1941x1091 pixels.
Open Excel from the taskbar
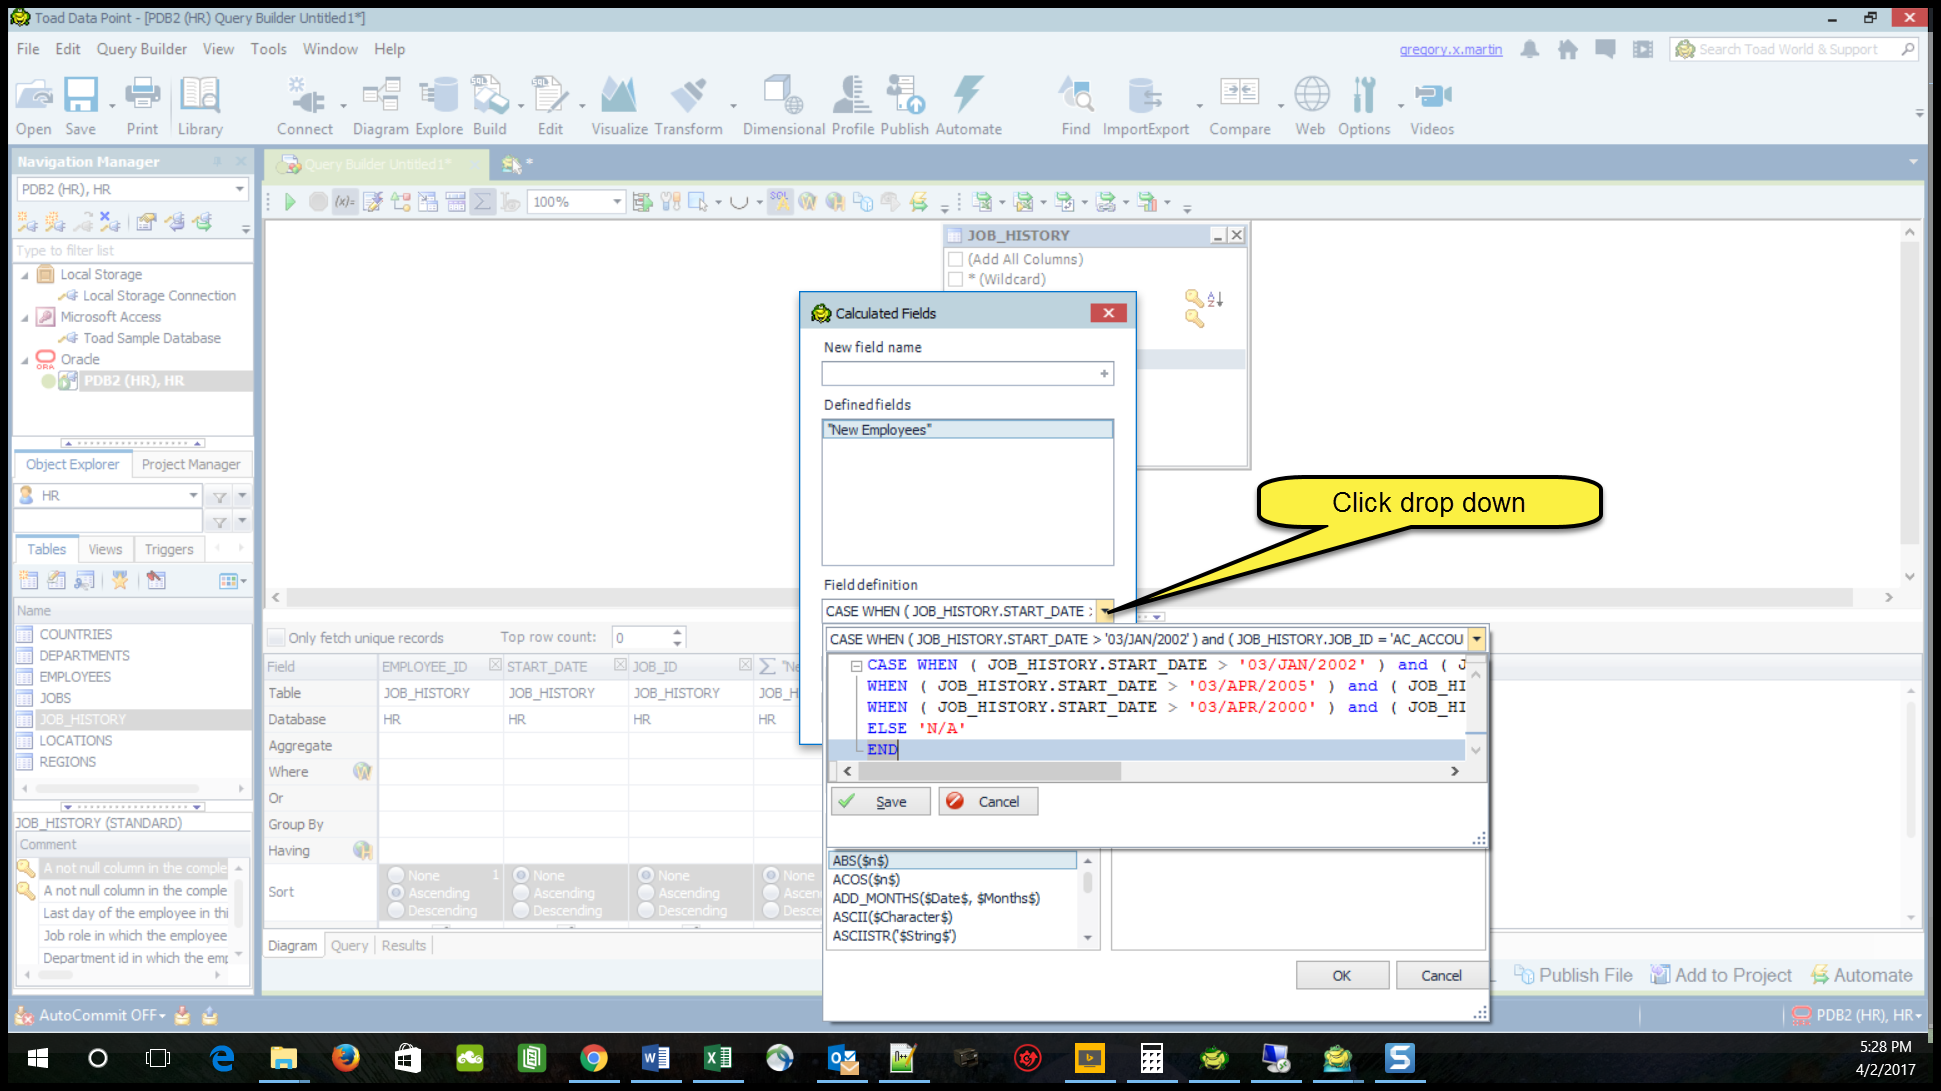tap(718, 1058)
